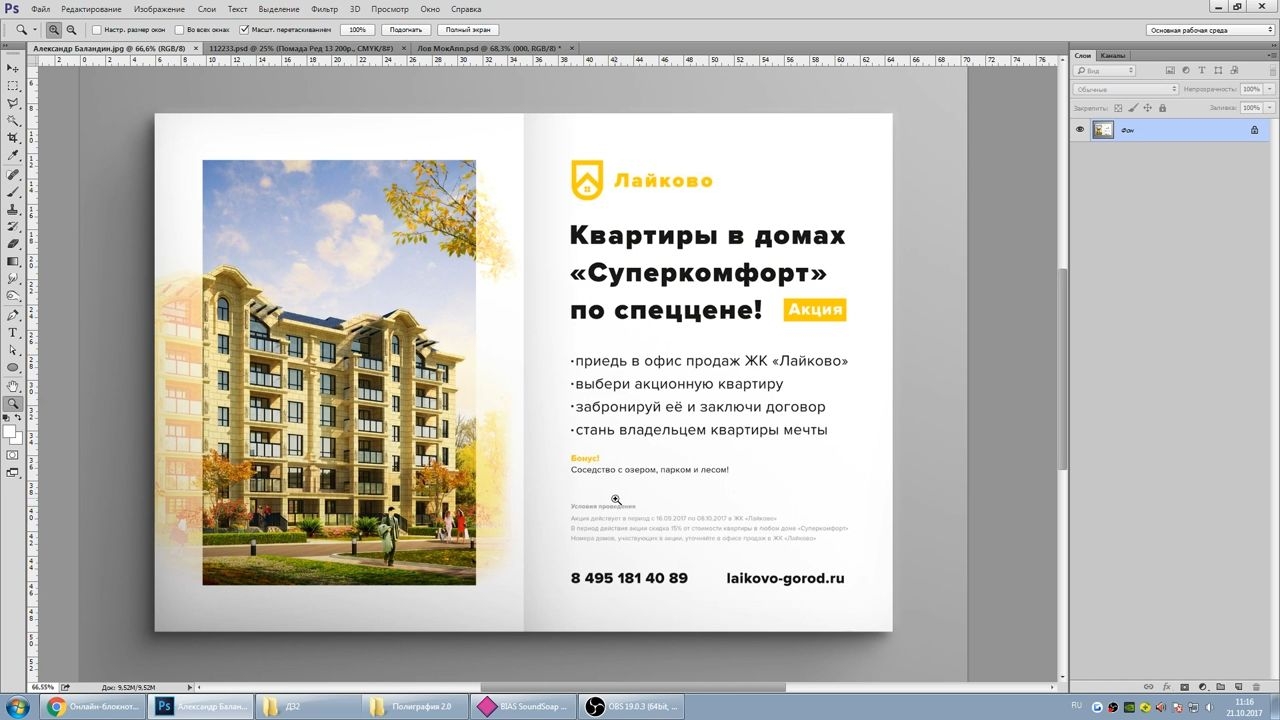This screenshot has width=1280, height=720.
Task: Select the Move tool
Action: click(x=13, y=67)
